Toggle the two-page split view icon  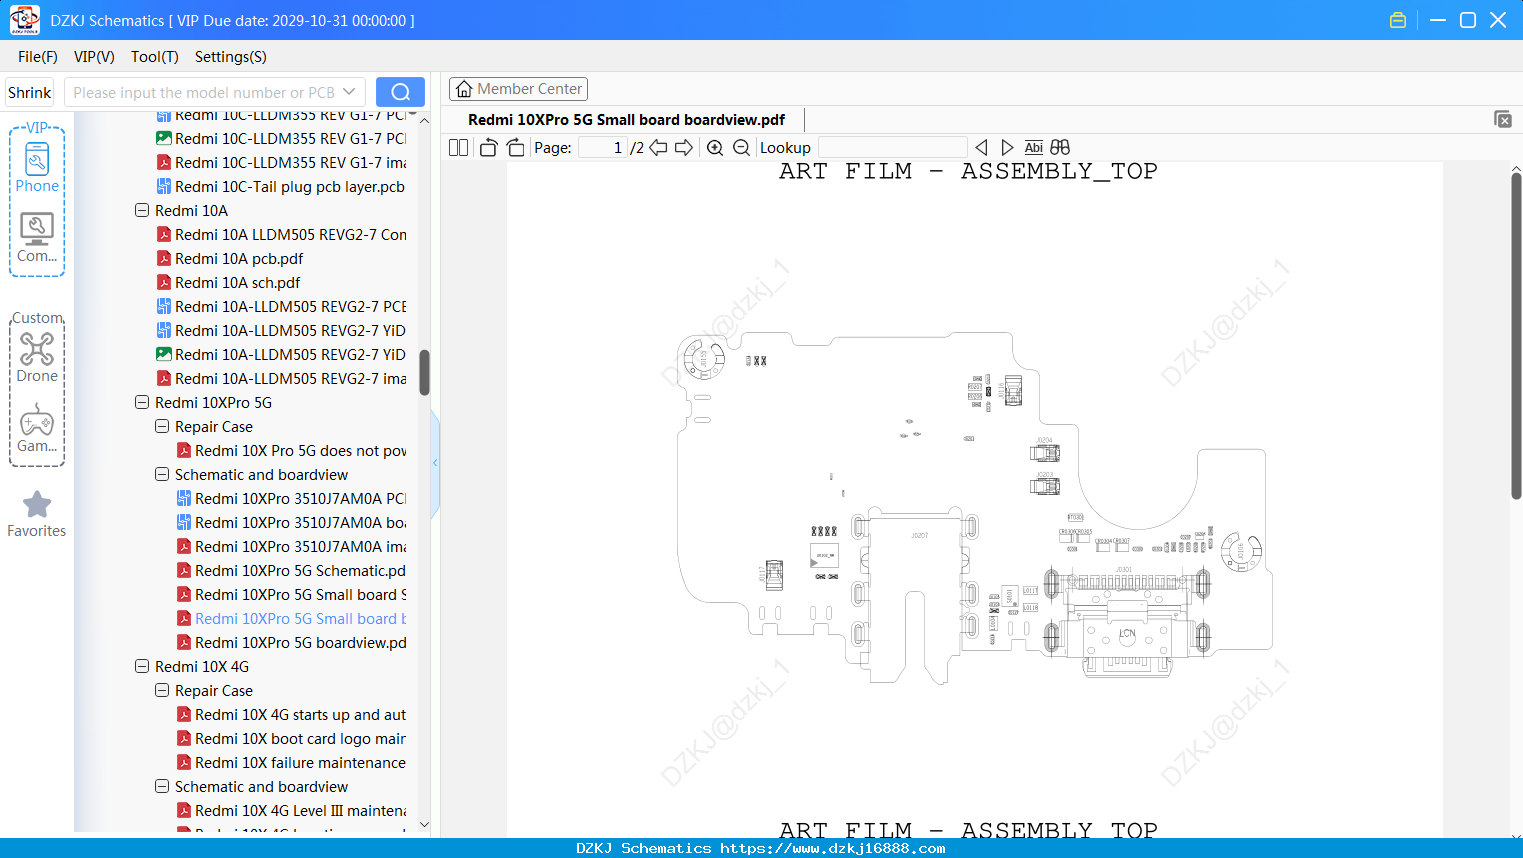point(458,148)
